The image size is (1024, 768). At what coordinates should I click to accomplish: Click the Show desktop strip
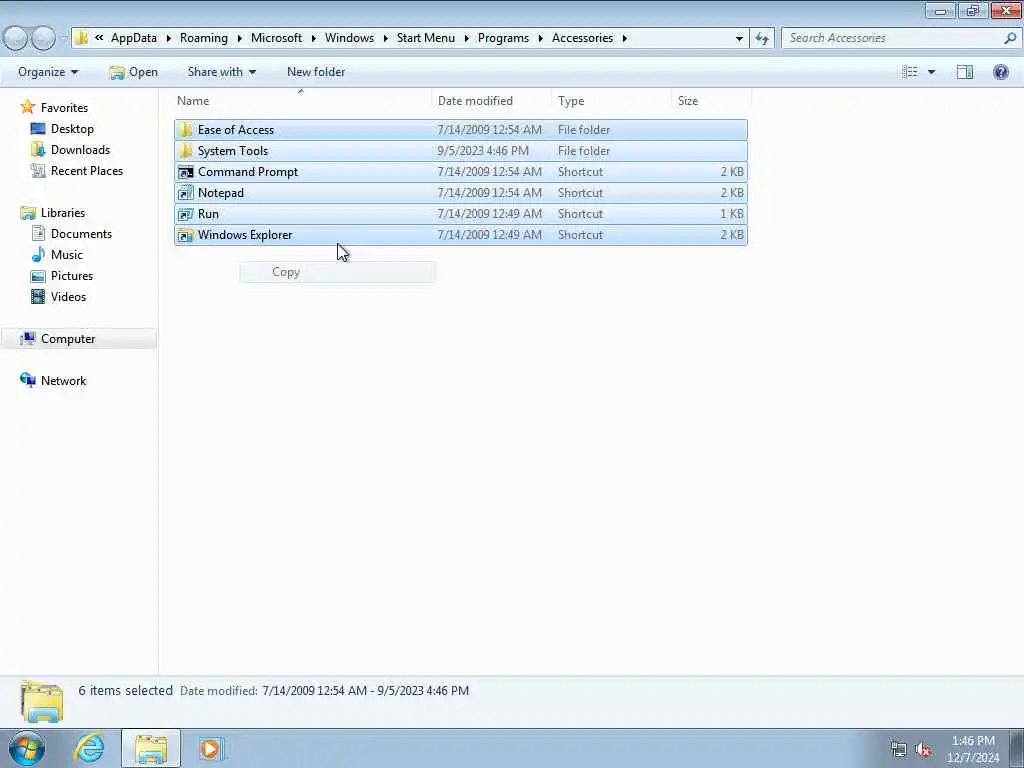click(x=1017, y=748)
